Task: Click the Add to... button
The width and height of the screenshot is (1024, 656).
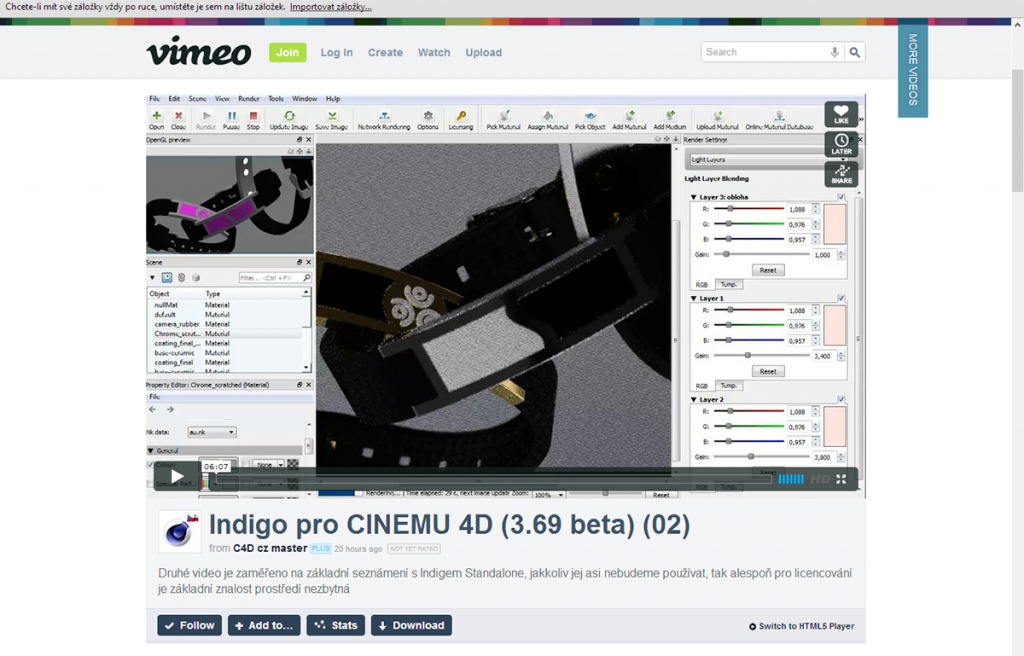Action: [x=264, y=625]
